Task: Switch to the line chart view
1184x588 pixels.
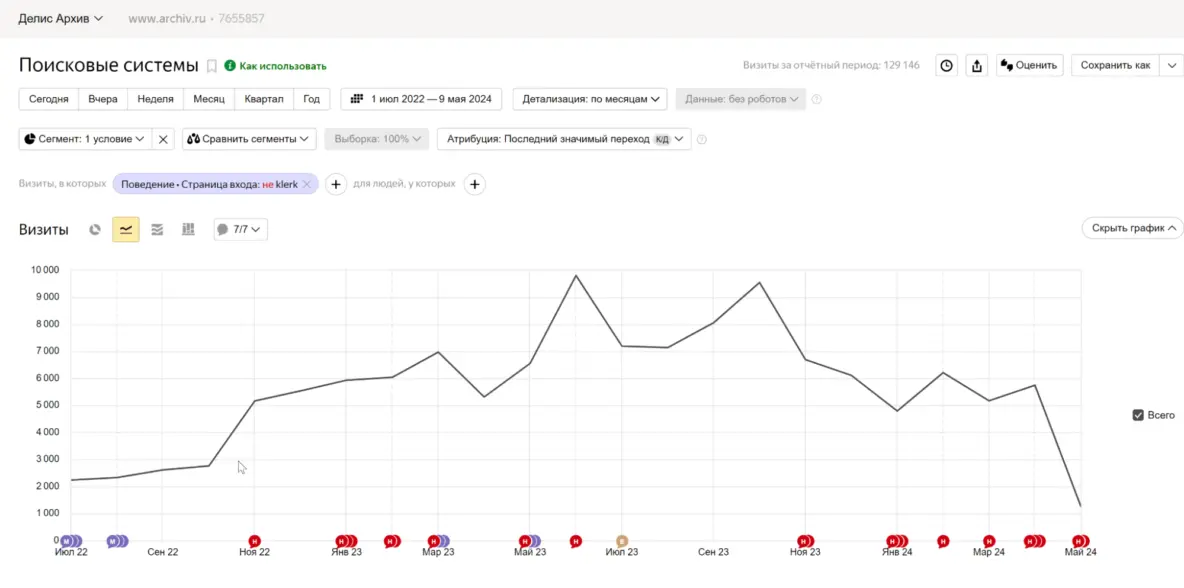Action: point(125,230)
